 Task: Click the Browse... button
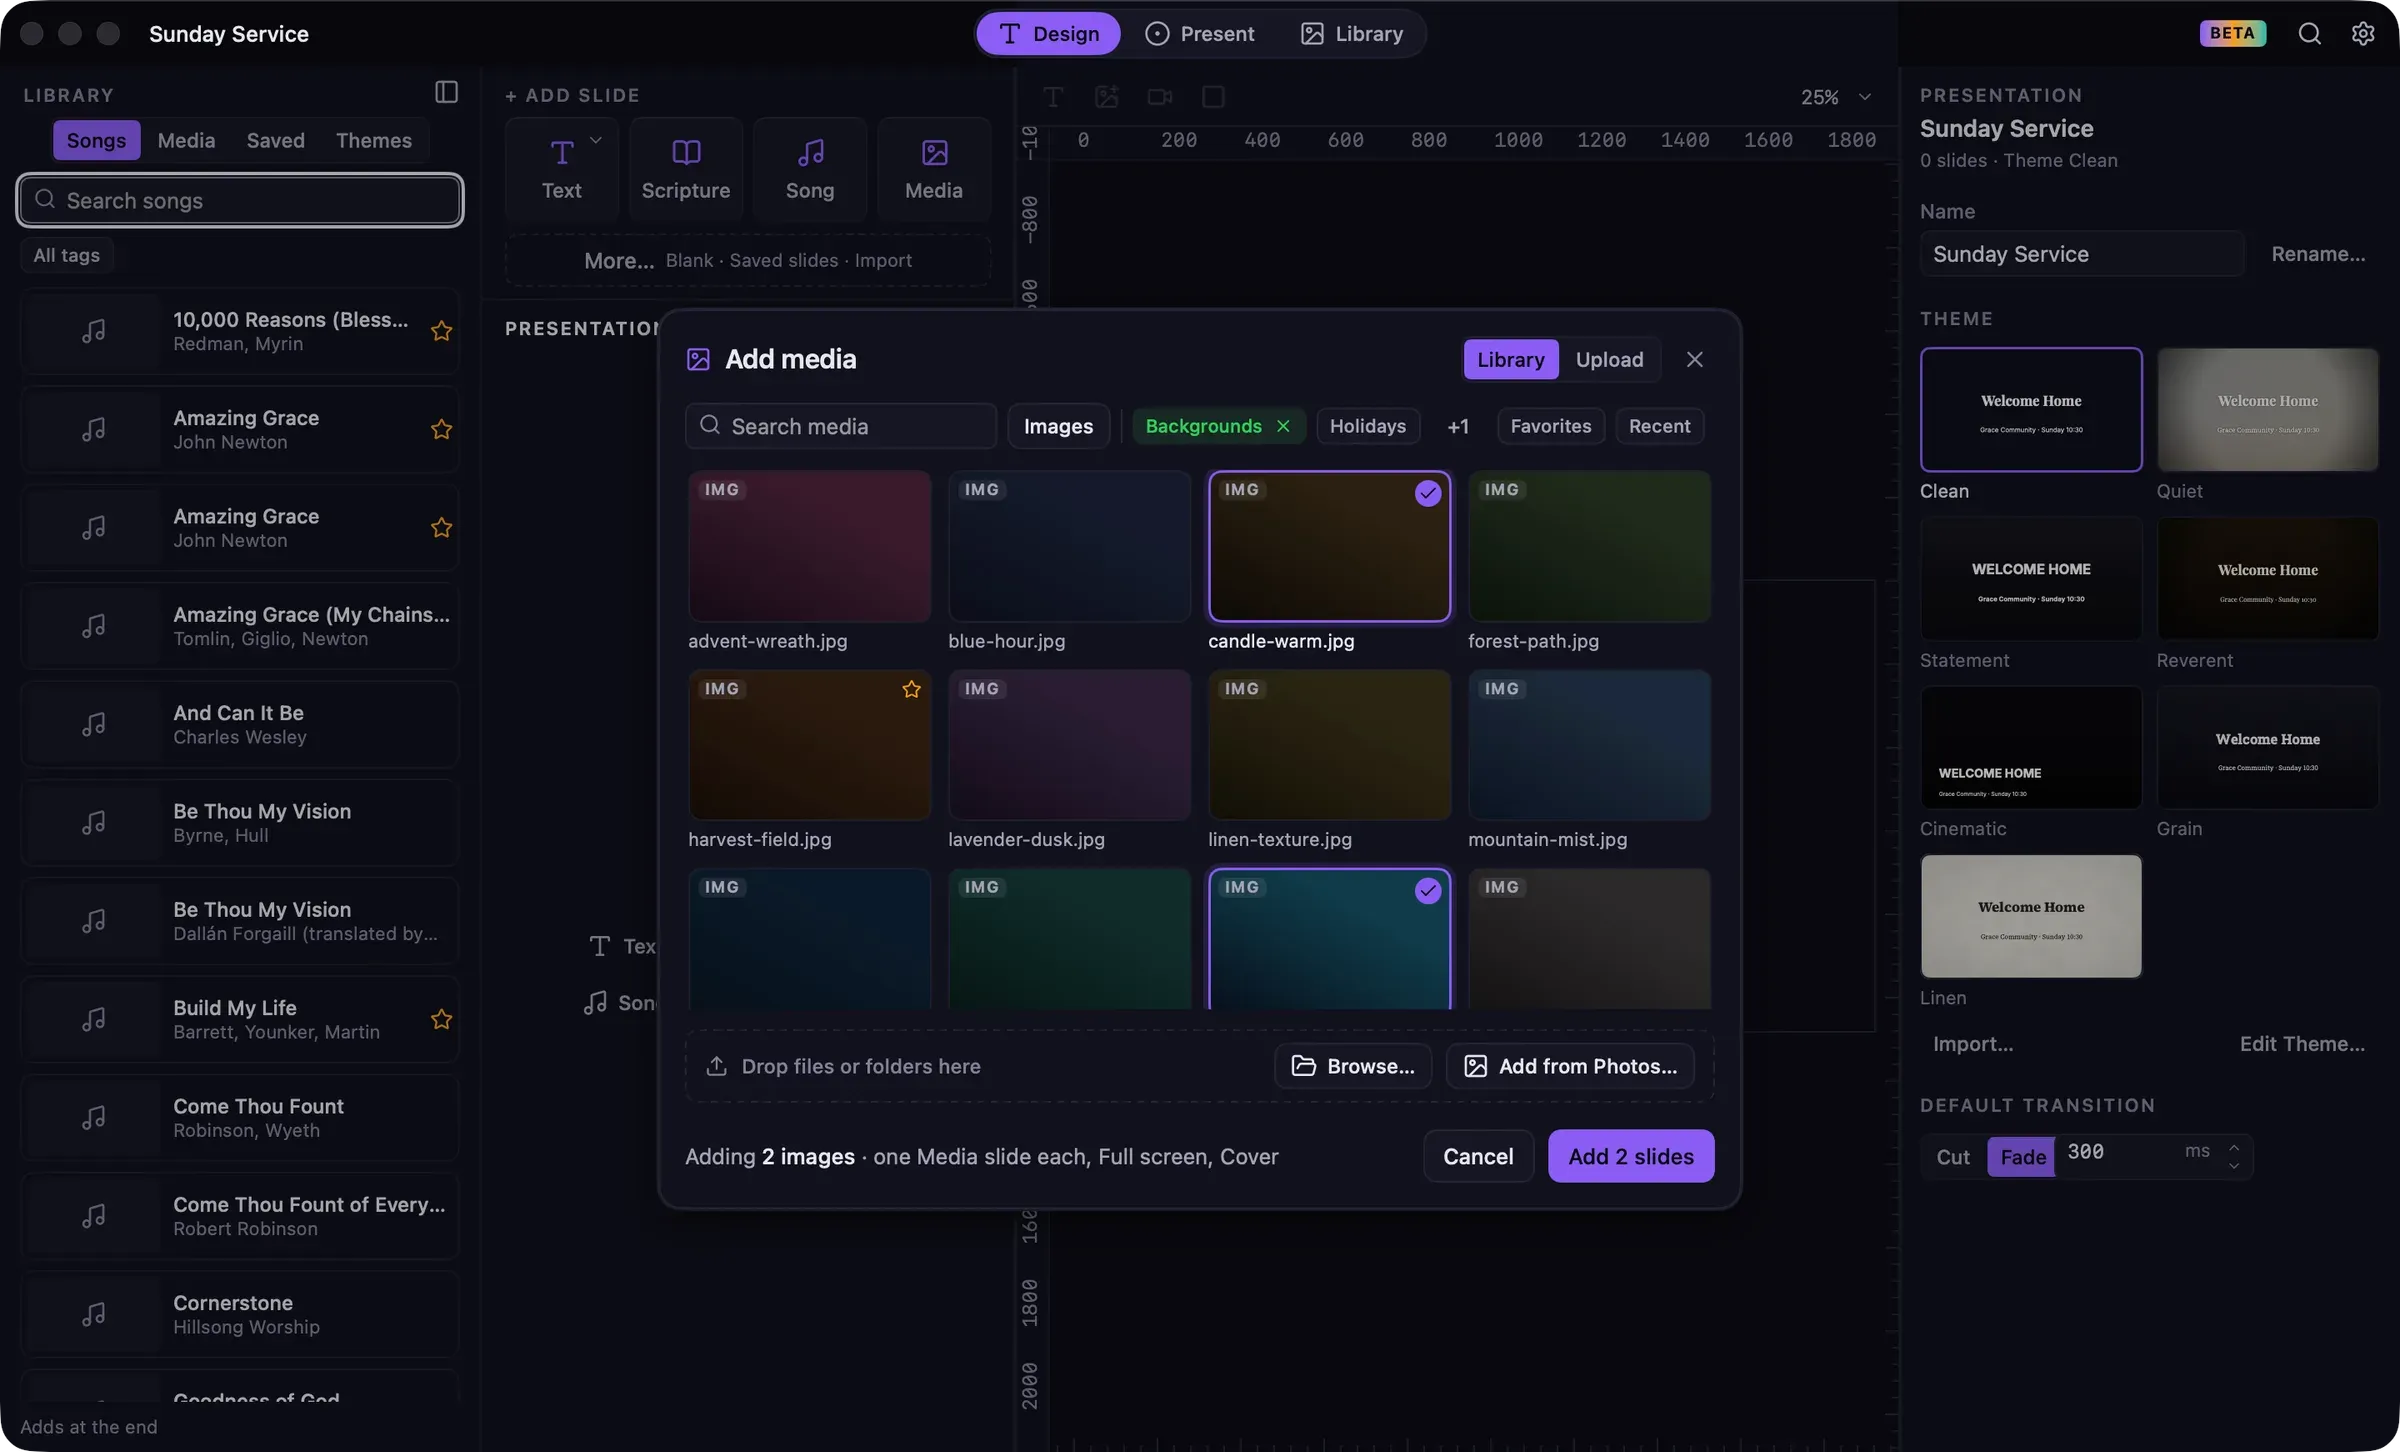click(1353, 1066)
